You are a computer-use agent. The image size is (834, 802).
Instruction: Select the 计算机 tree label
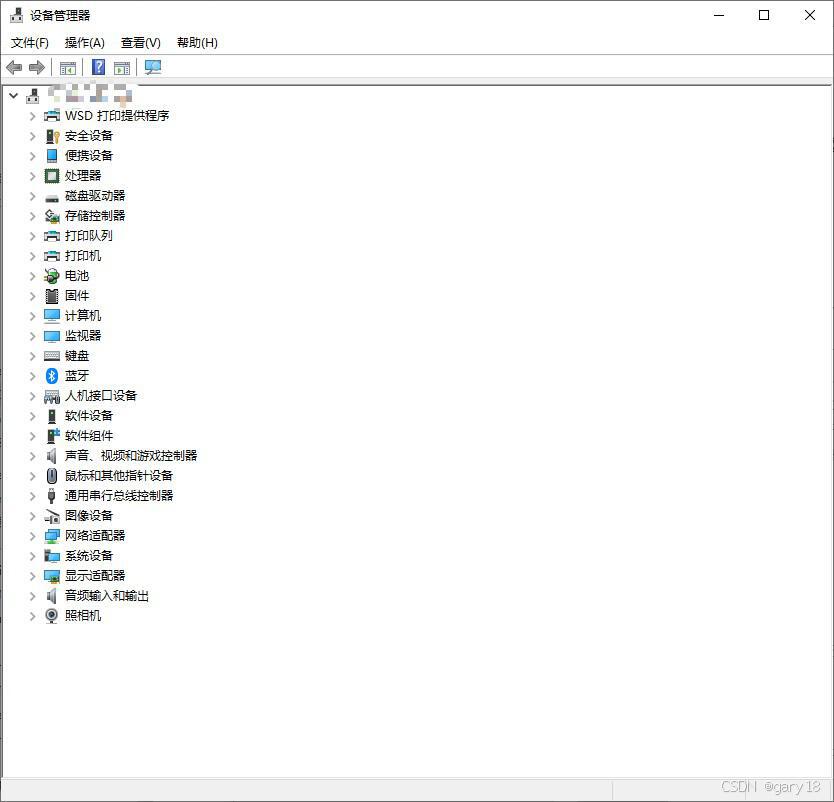coord(83,315)
